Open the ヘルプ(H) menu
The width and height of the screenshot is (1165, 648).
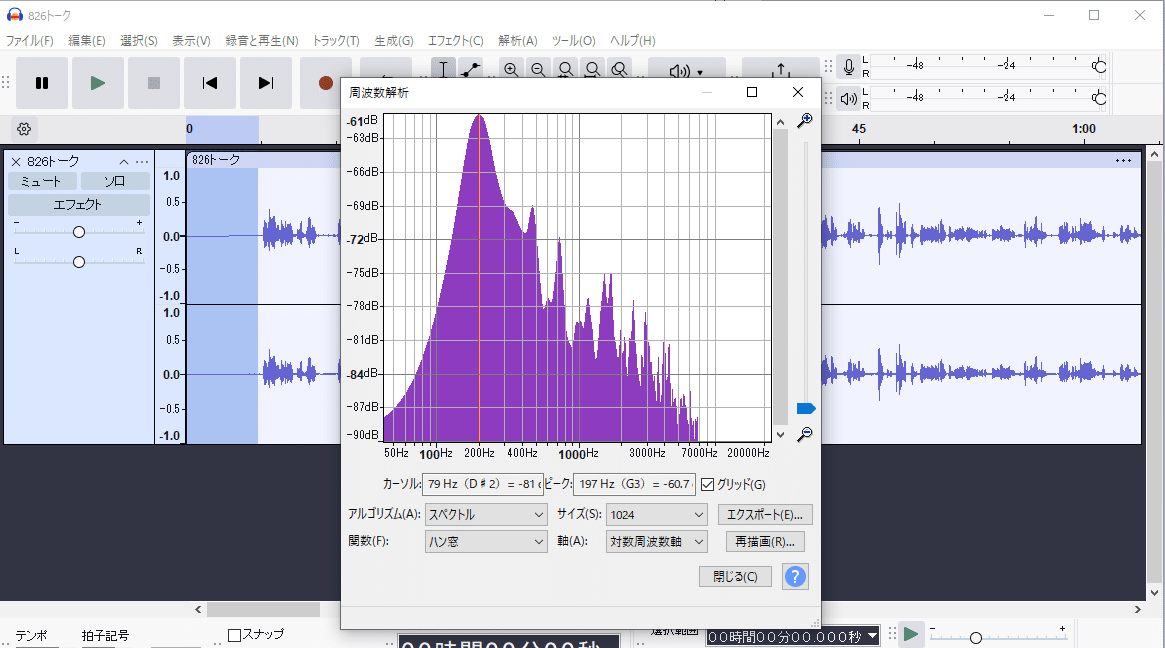pyautogui.click(x=632, y=41)
